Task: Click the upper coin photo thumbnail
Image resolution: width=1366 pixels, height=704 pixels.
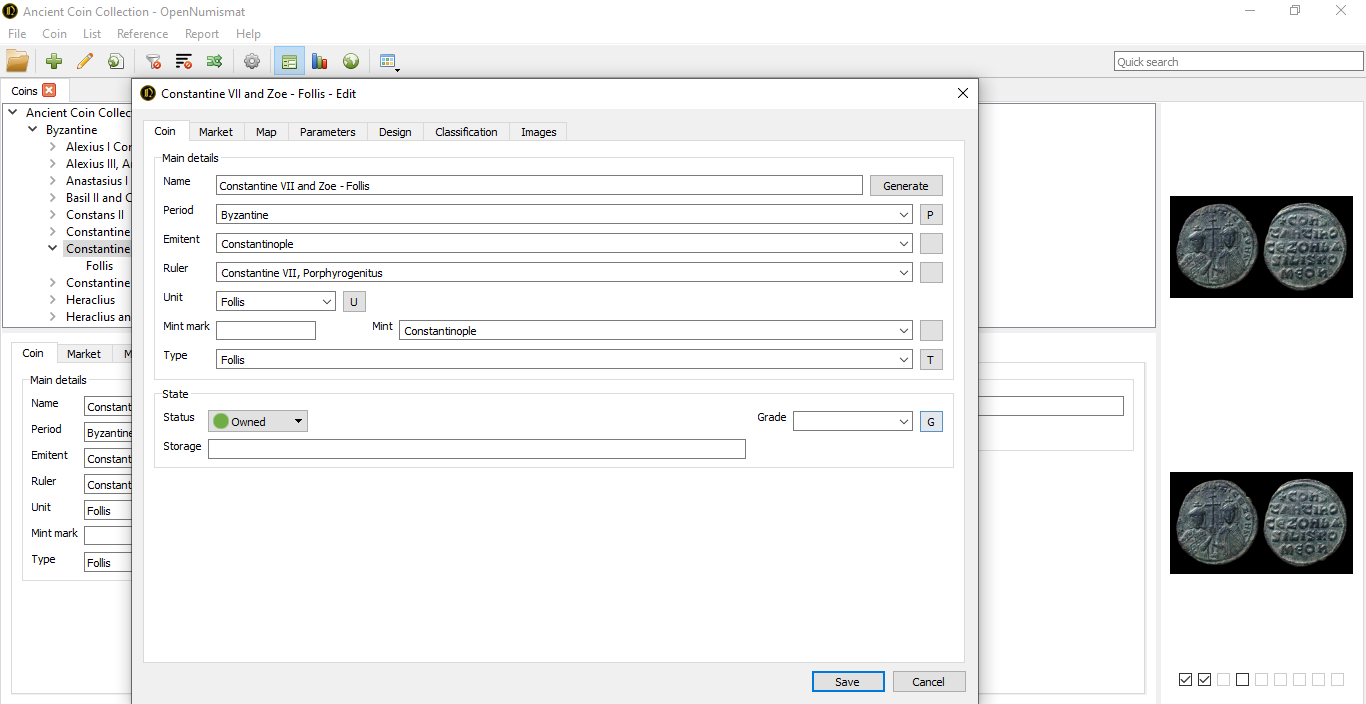Action: [1261, 247]
